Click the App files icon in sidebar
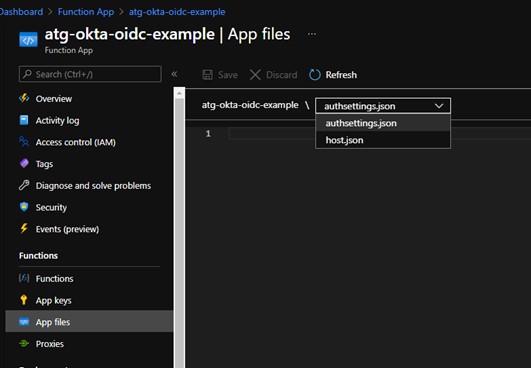 (24, 322)
